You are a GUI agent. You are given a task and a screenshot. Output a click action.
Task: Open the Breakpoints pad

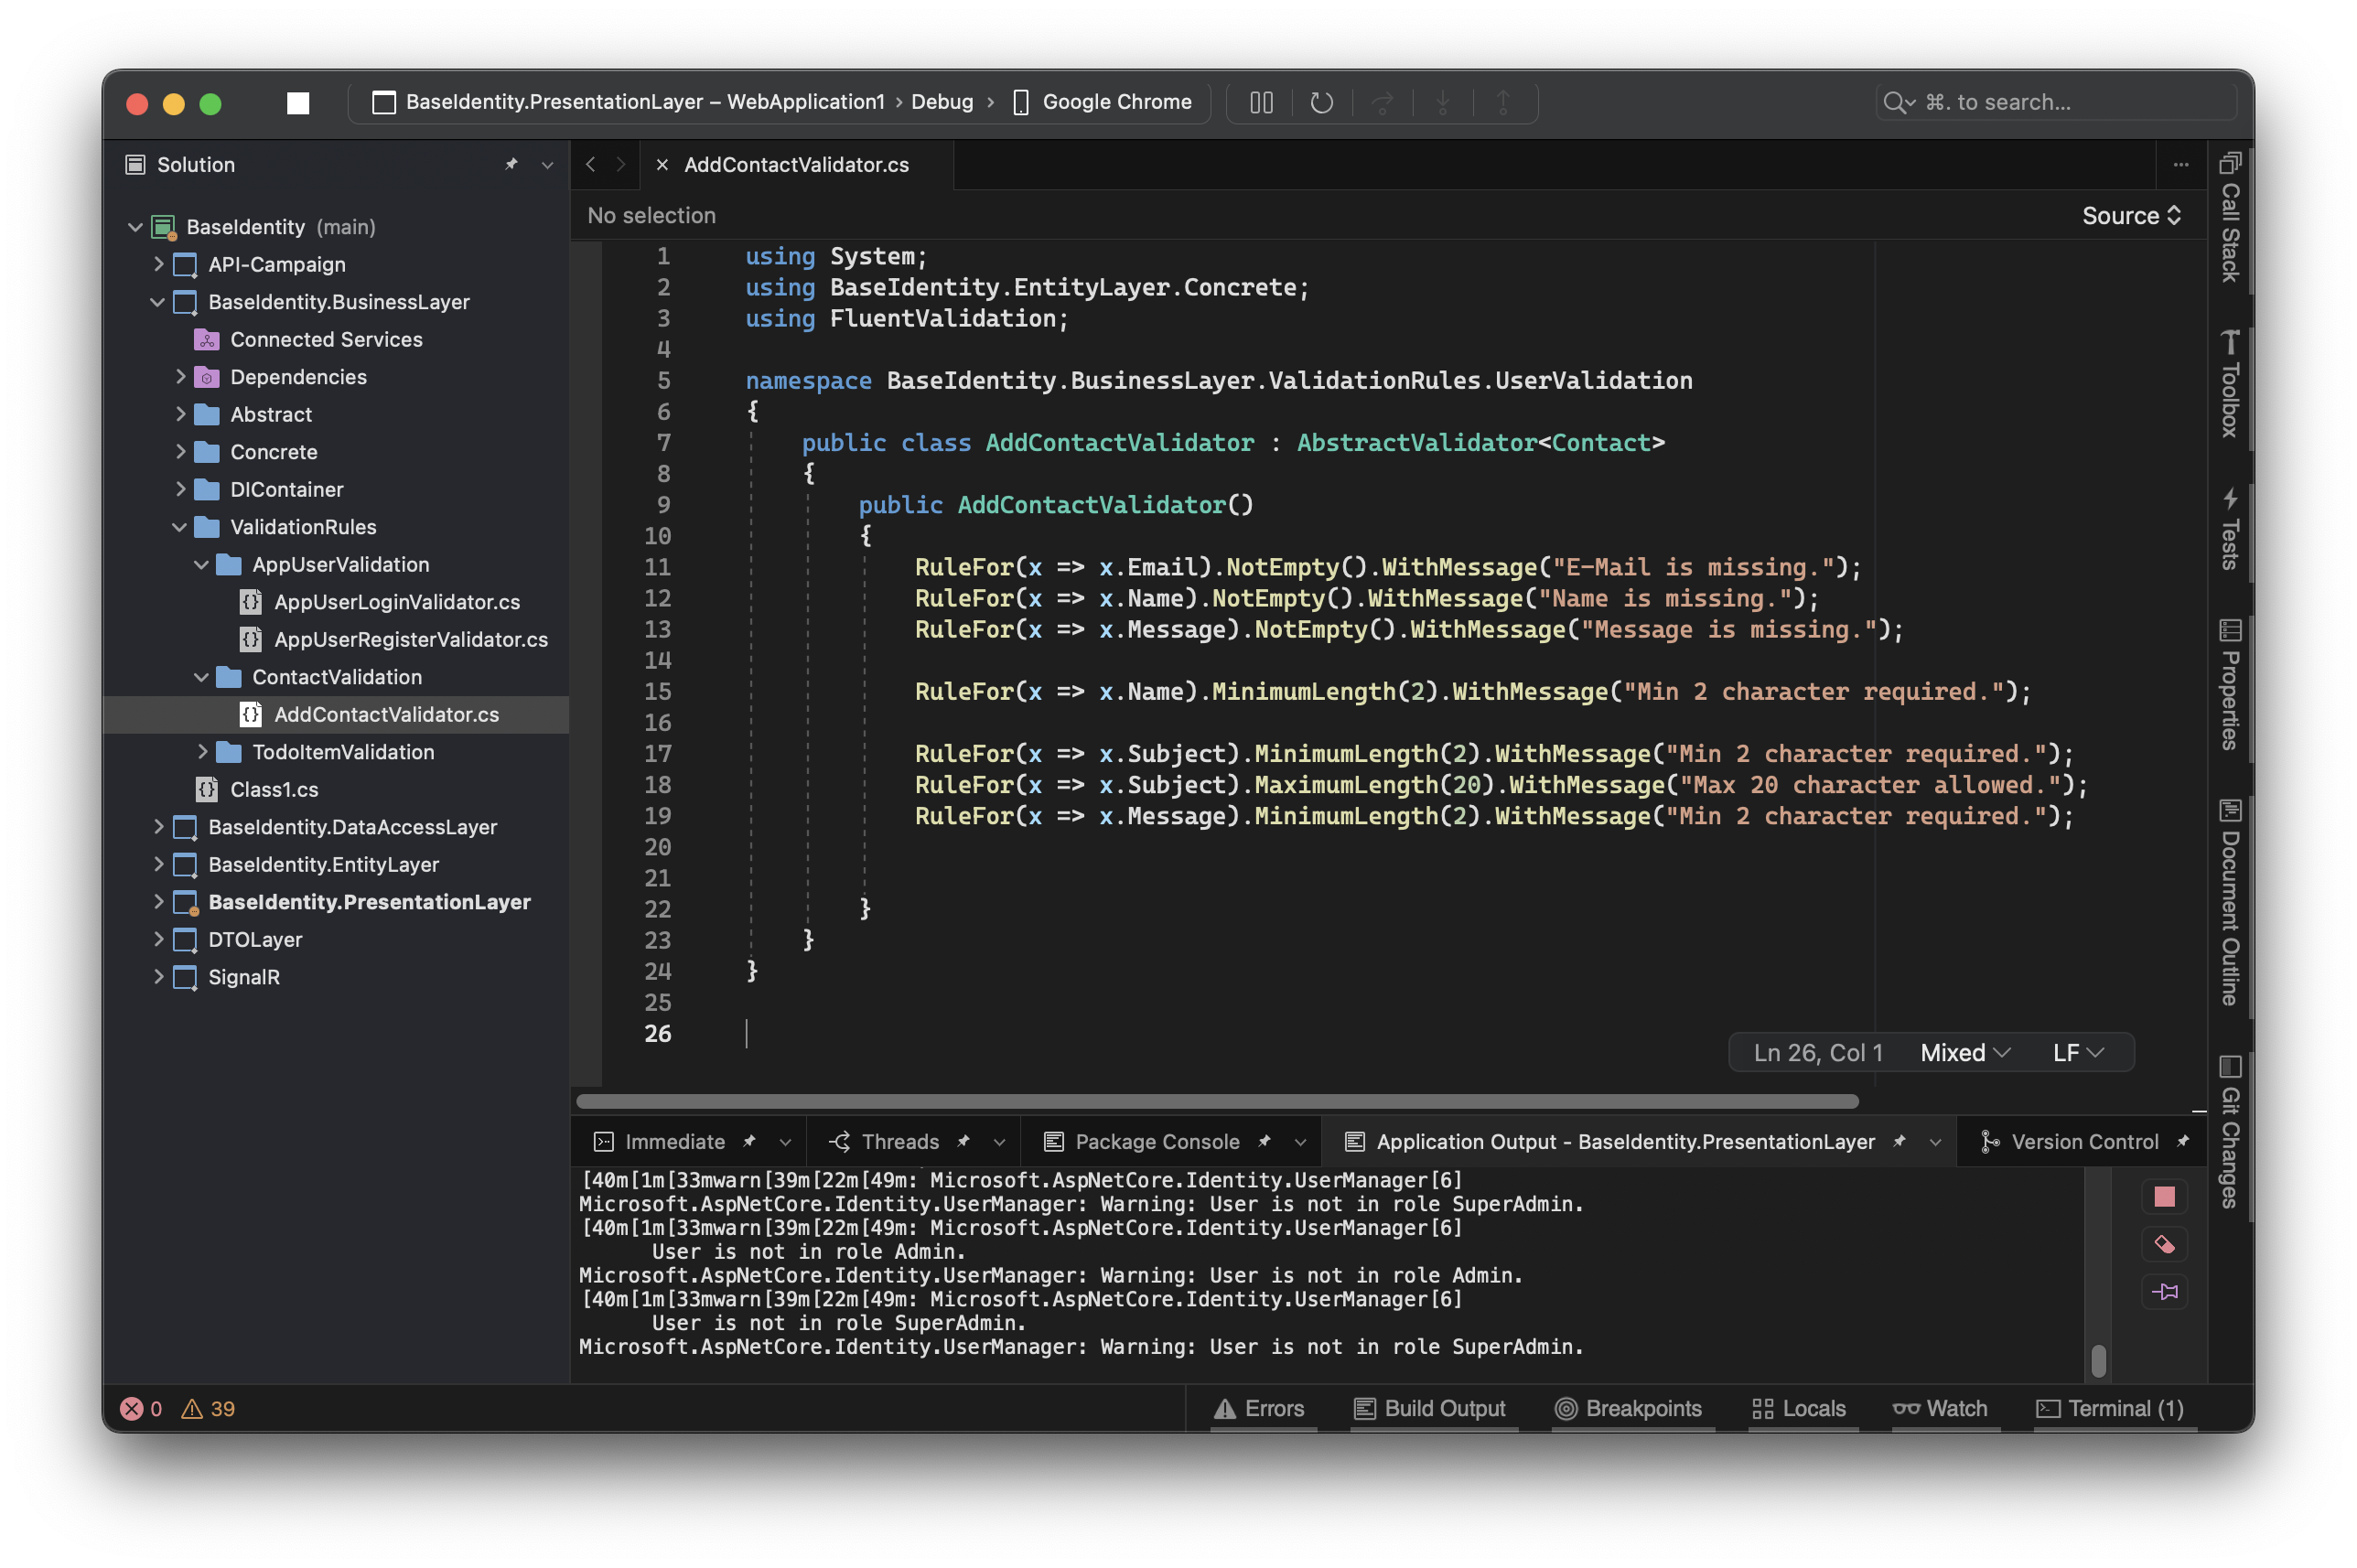click(x=1628, y=1408)
